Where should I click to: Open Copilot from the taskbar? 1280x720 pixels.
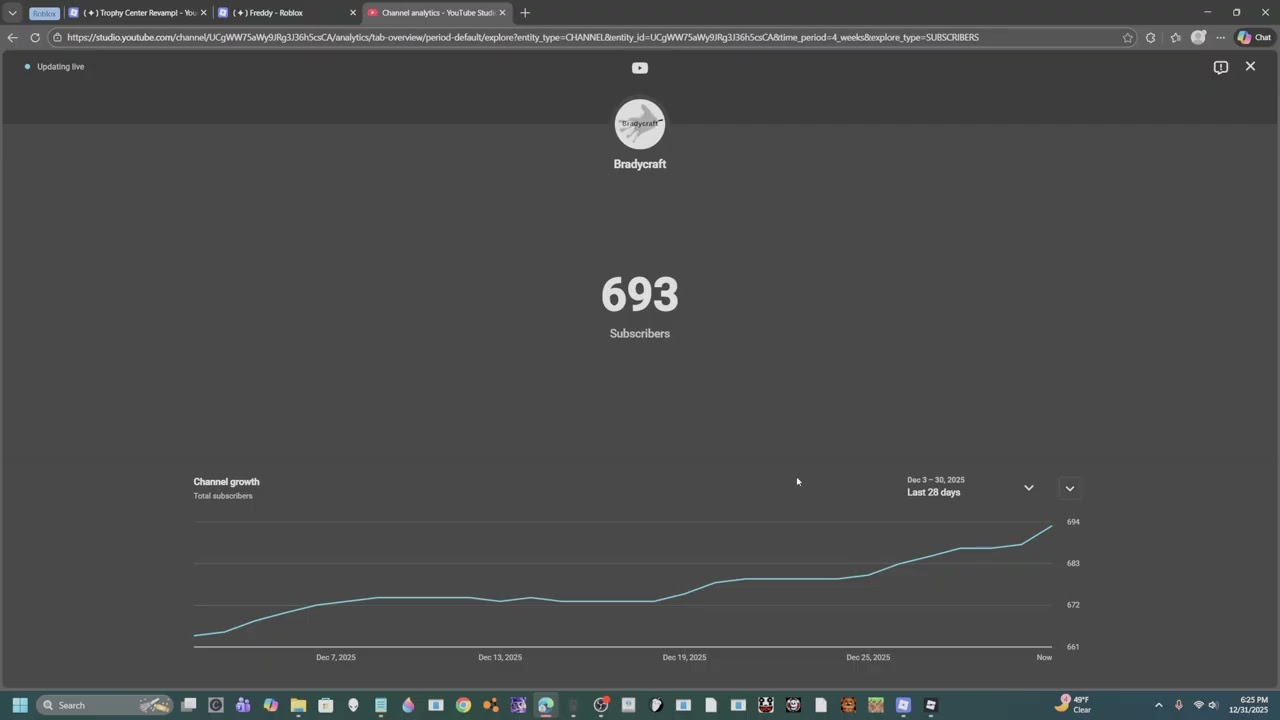point(271,705)
